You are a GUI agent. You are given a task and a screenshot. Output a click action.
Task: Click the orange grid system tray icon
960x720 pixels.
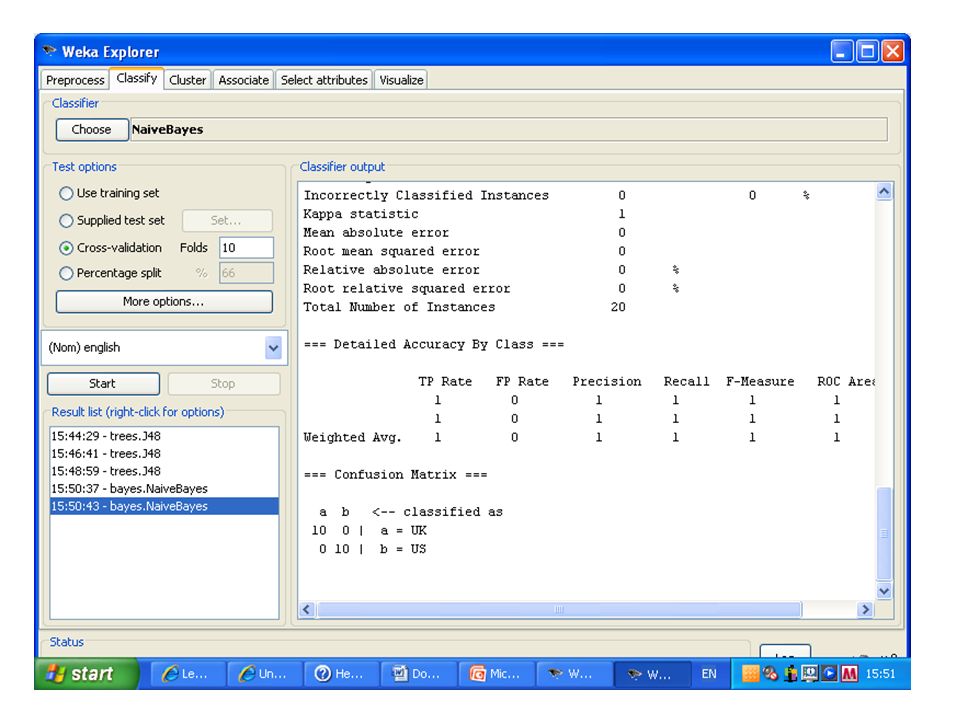coord(750,673)
